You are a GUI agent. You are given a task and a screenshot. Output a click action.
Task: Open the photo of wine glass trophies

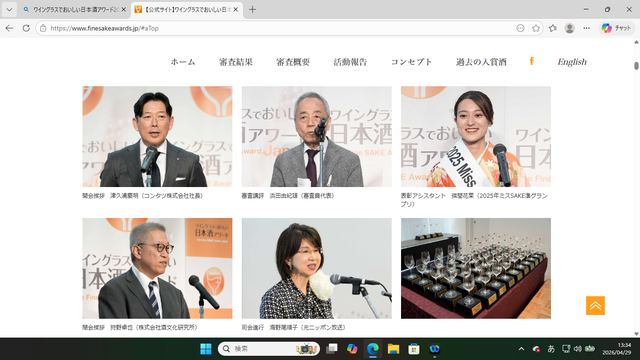[476, 268]
